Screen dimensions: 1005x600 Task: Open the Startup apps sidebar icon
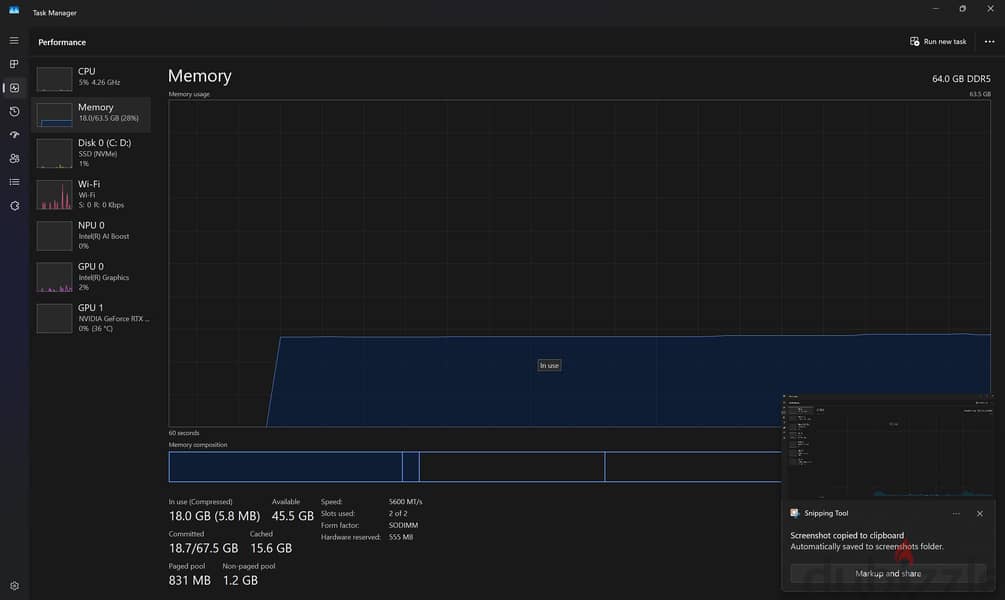pyautogui.click(x=14, y=135)
